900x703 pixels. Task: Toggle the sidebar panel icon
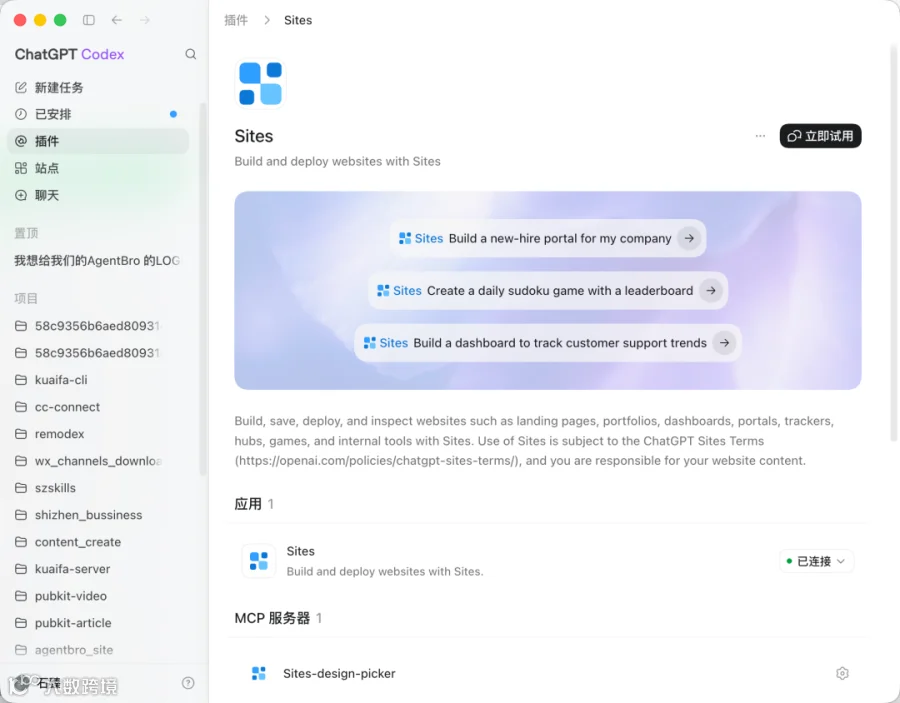coord(88,20)
